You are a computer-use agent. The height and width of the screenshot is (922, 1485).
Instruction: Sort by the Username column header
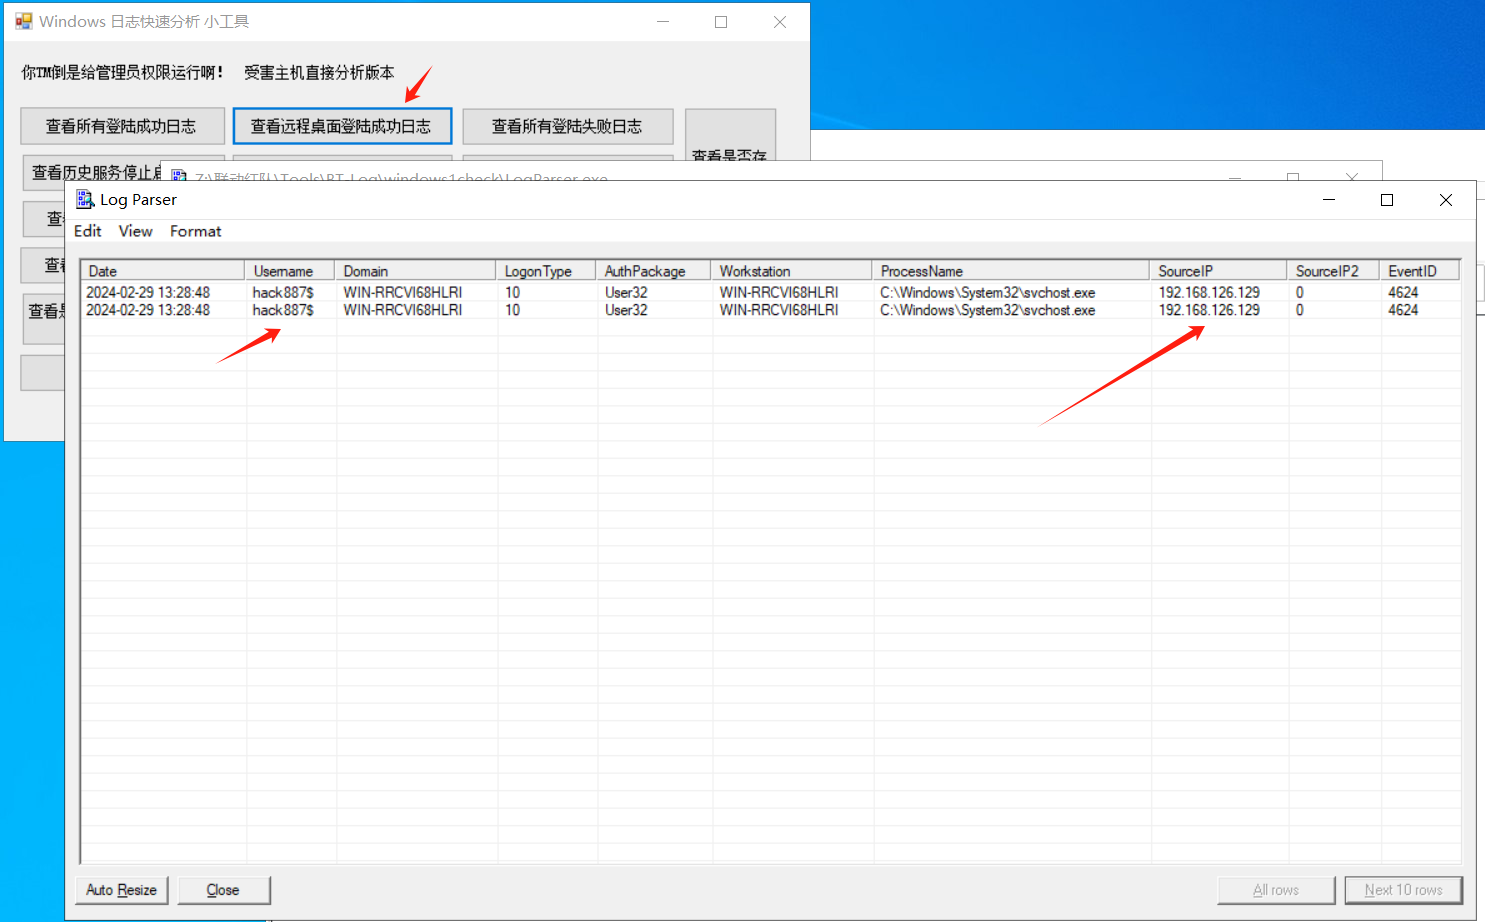click(290, 271)
